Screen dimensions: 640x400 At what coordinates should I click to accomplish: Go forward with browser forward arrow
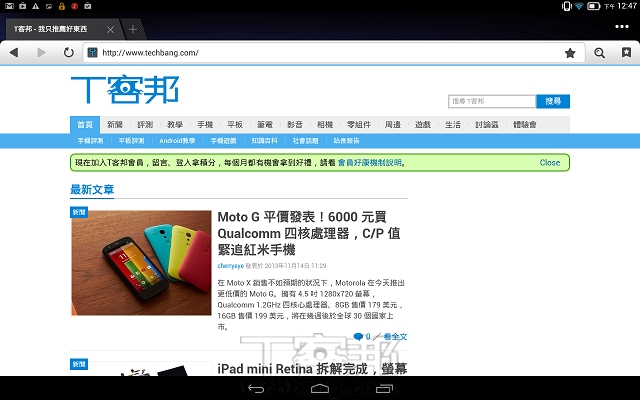(x=41, y=52)
